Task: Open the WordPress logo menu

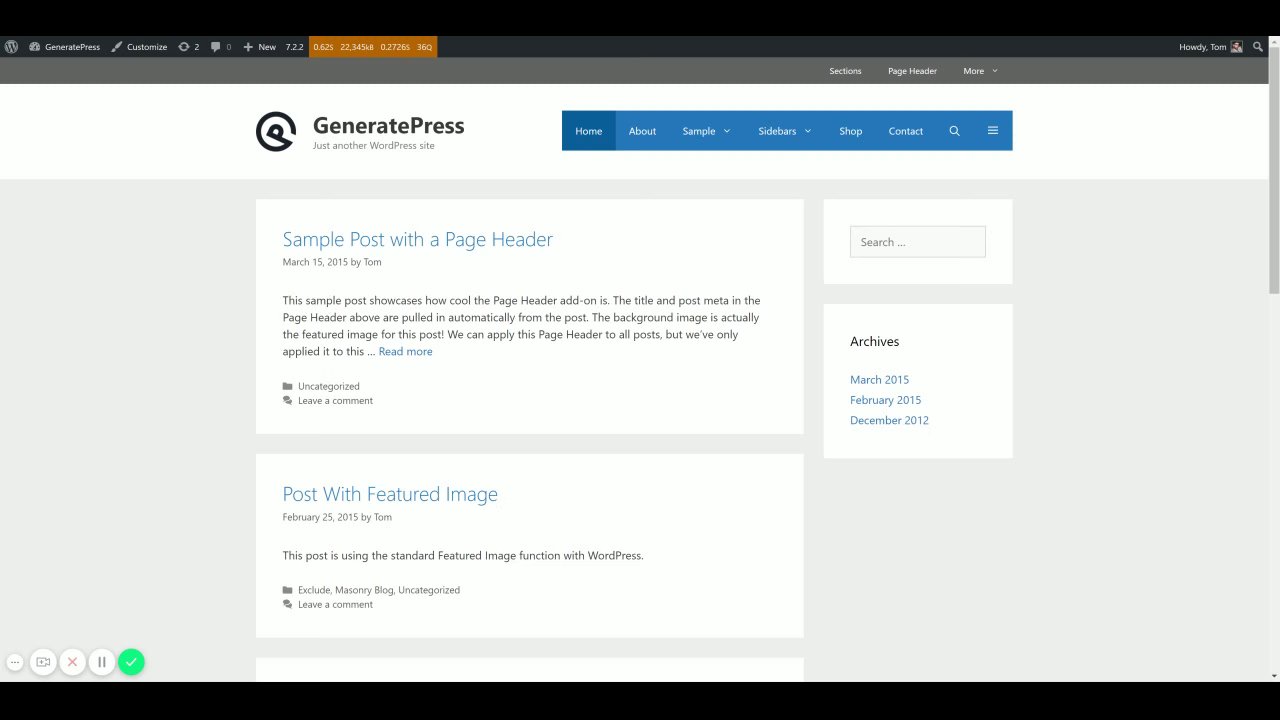Action: [x=11, y=47]
